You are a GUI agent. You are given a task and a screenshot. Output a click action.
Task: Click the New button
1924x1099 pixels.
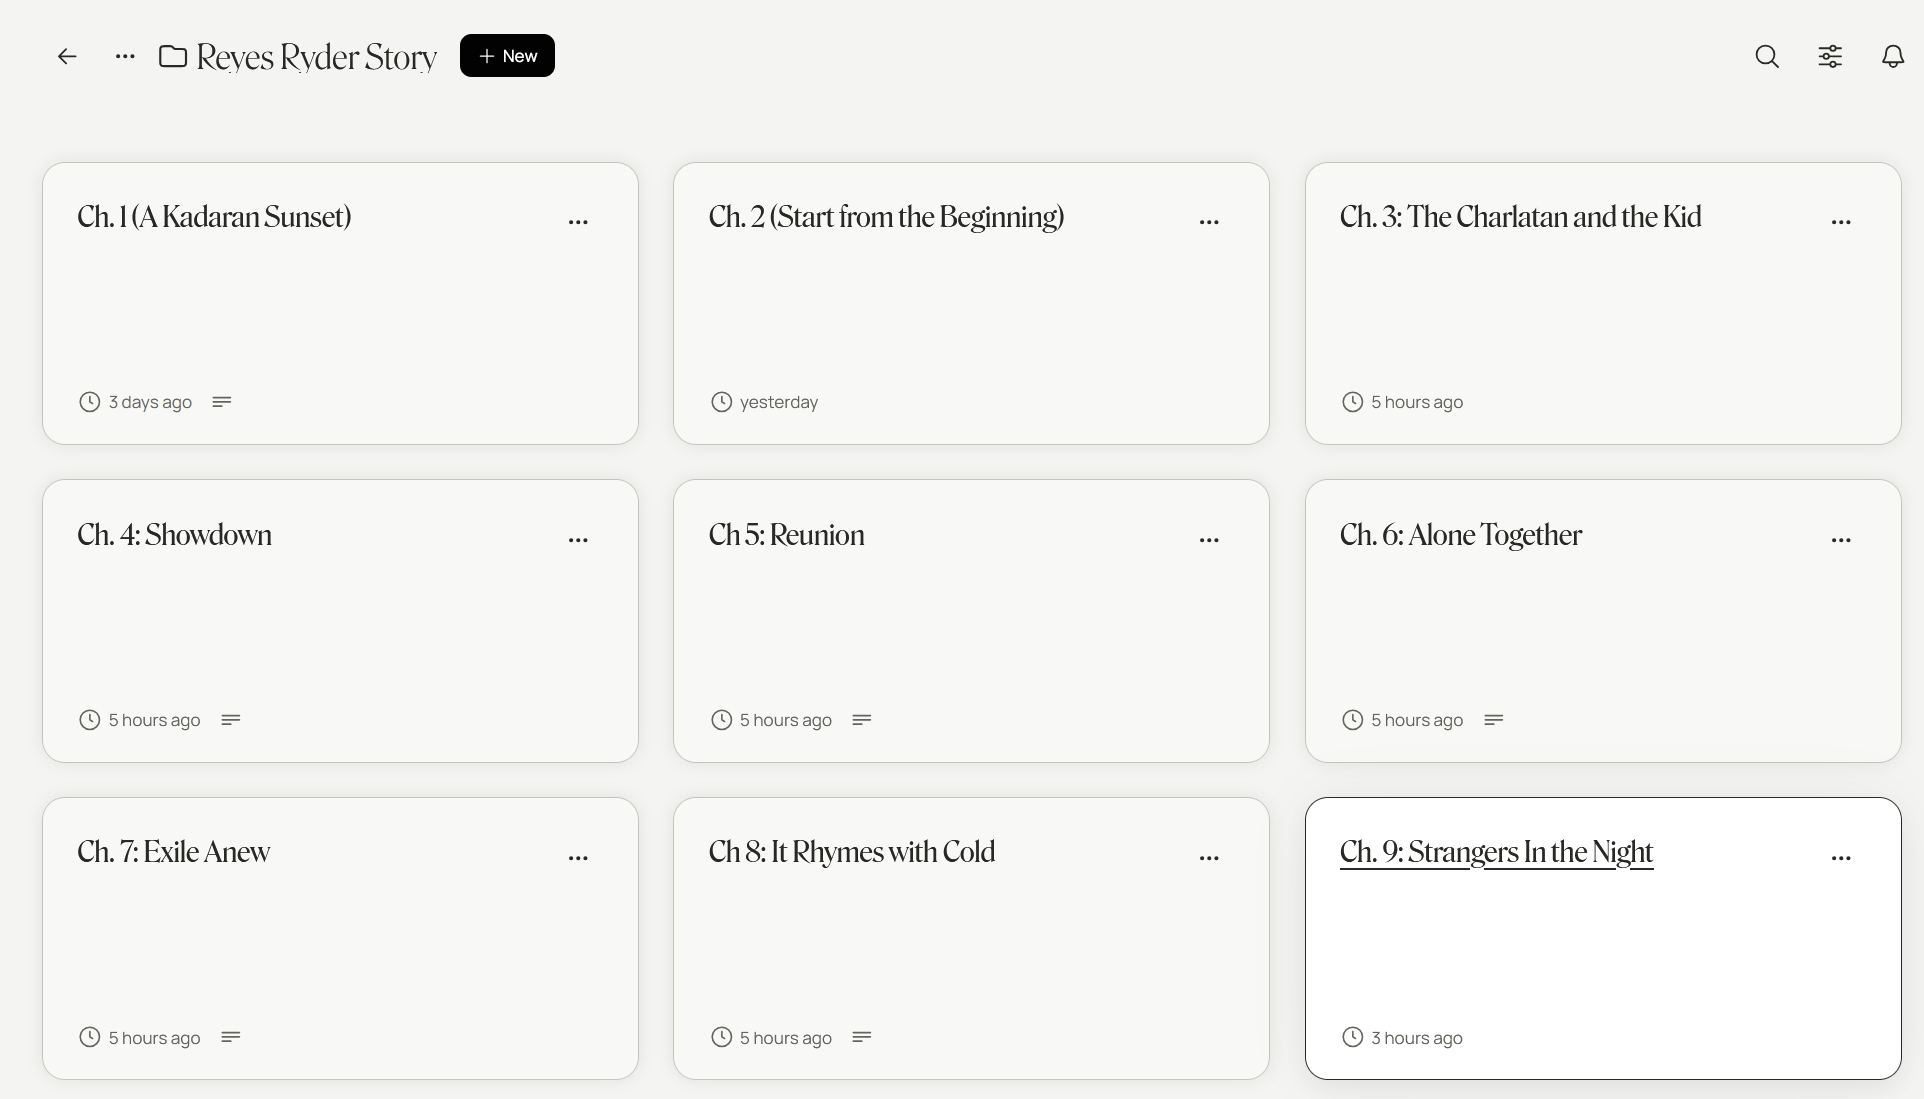507,56
